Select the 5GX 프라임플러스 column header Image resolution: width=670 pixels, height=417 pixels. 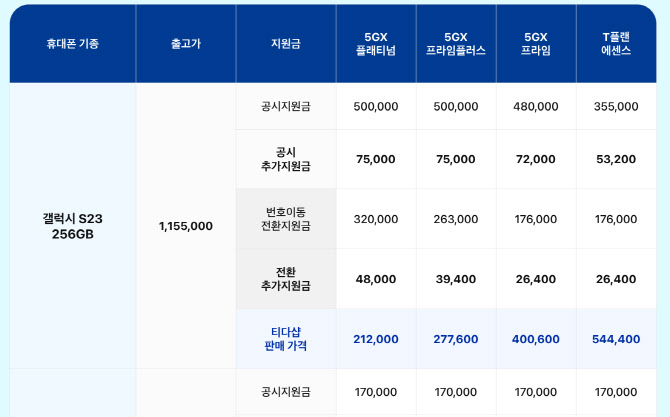click(456, 44)
